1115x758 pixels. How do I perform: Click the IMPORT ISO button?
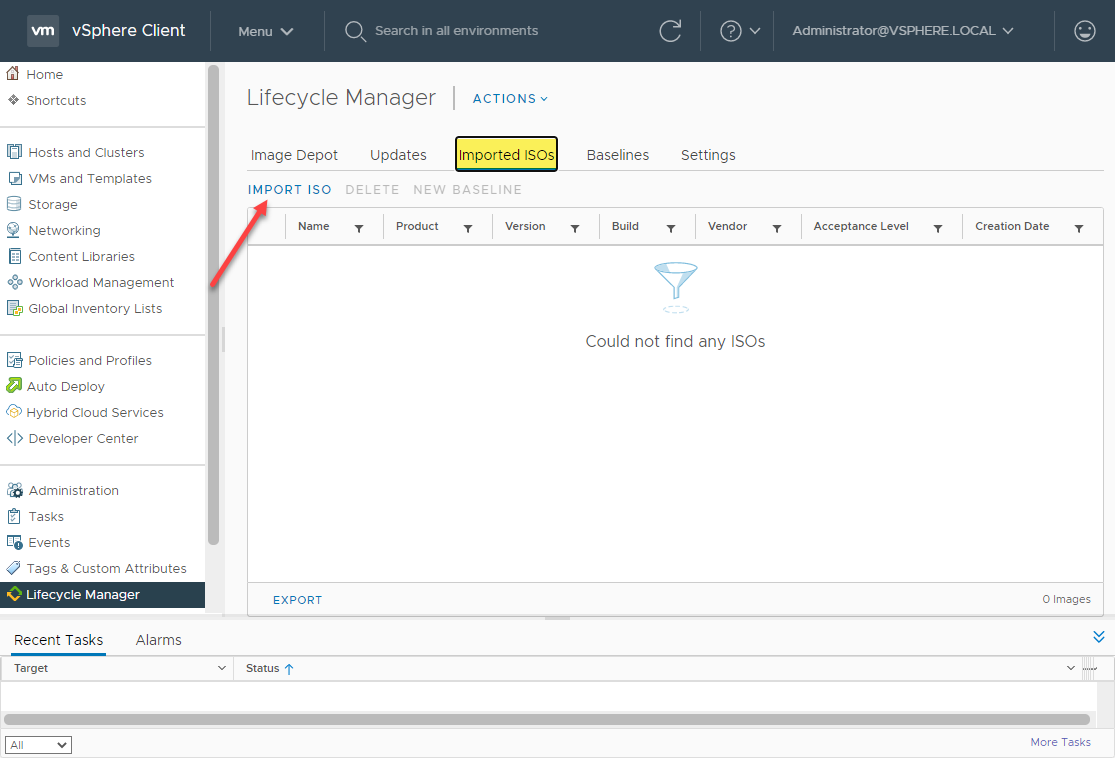point(289,190)
